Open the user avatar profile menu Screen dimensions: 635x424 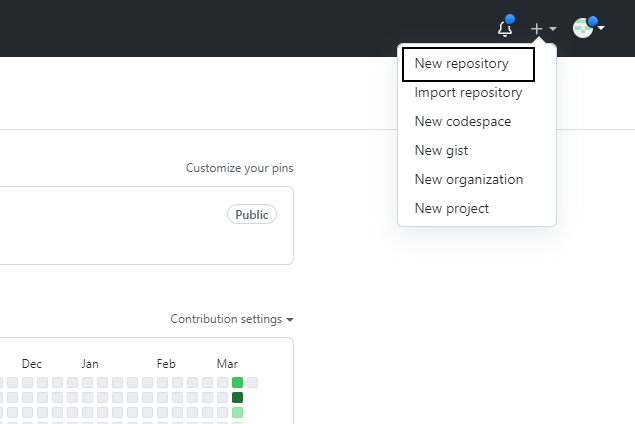(x=583, y=29)
